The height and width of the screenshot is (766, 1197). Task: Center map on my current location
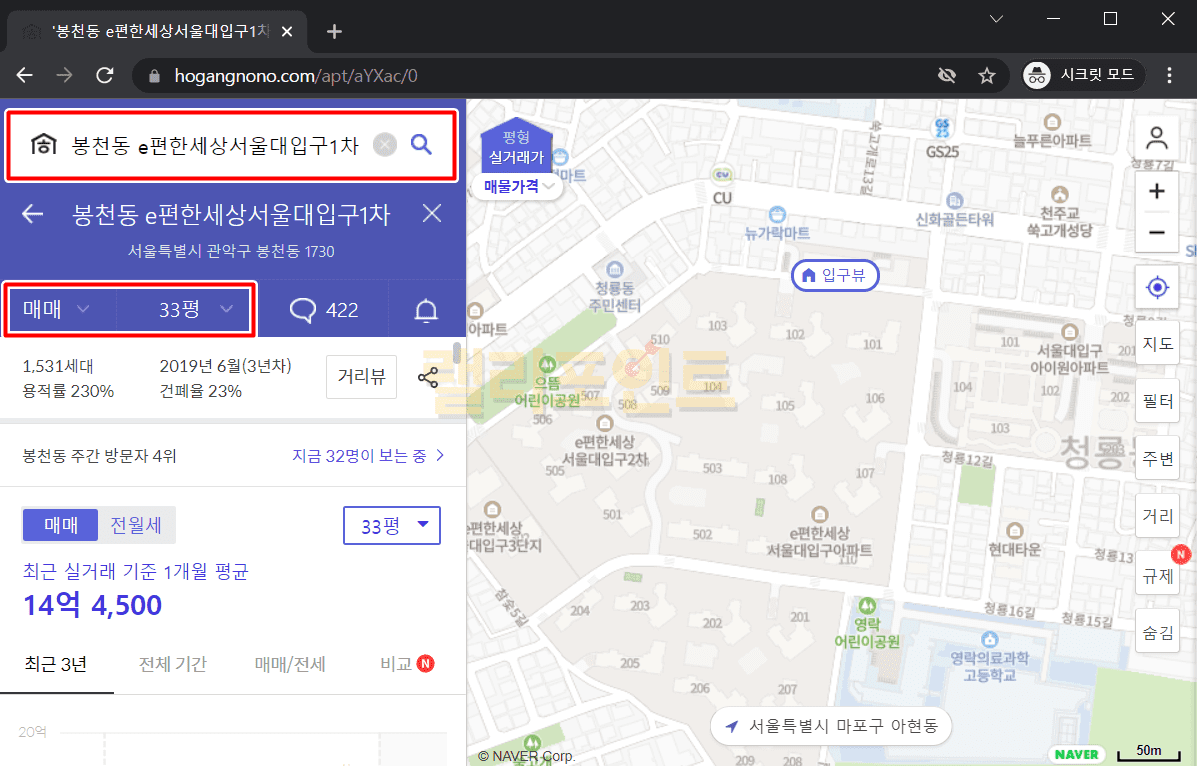point(1157,288)
